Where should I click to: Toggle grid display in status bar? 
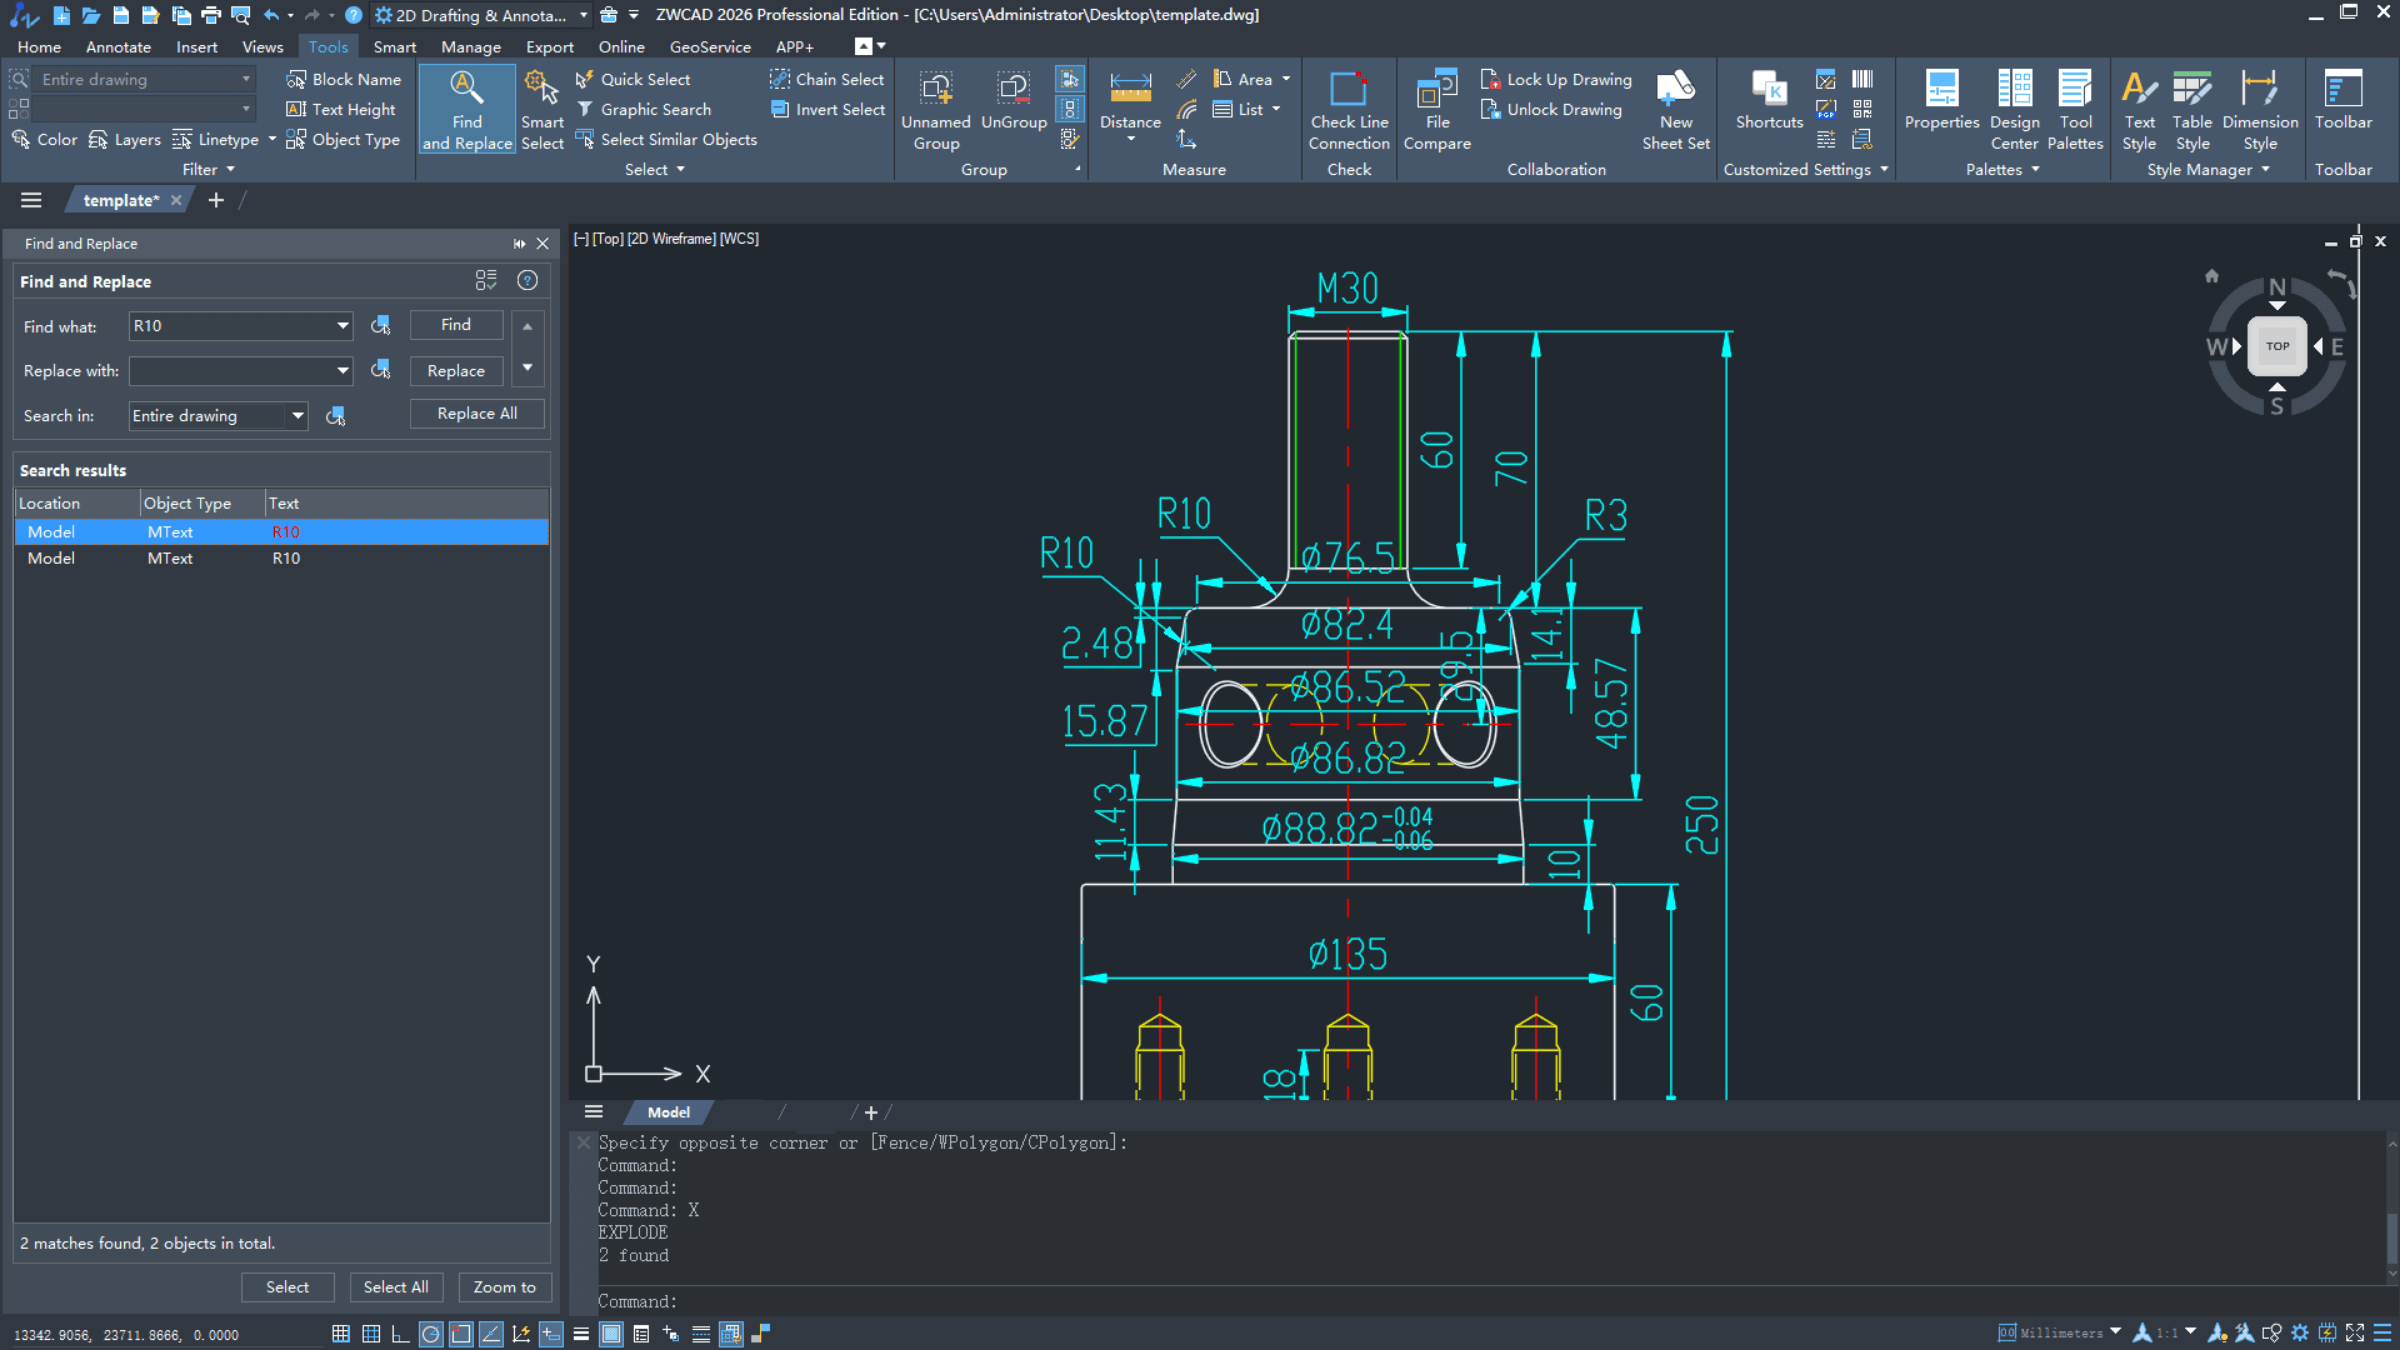coord(341,1333)
